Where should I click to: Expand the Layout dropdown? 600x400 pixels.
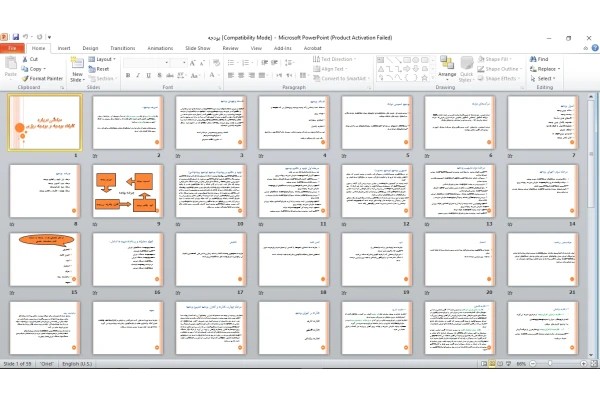(102, 59)
